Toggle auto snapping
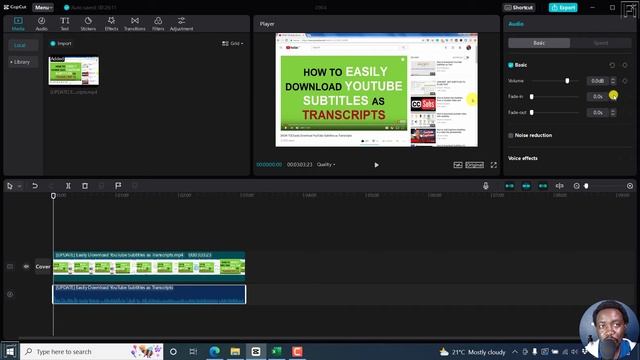This screenshot has height=360, width=640. point(526,186)
